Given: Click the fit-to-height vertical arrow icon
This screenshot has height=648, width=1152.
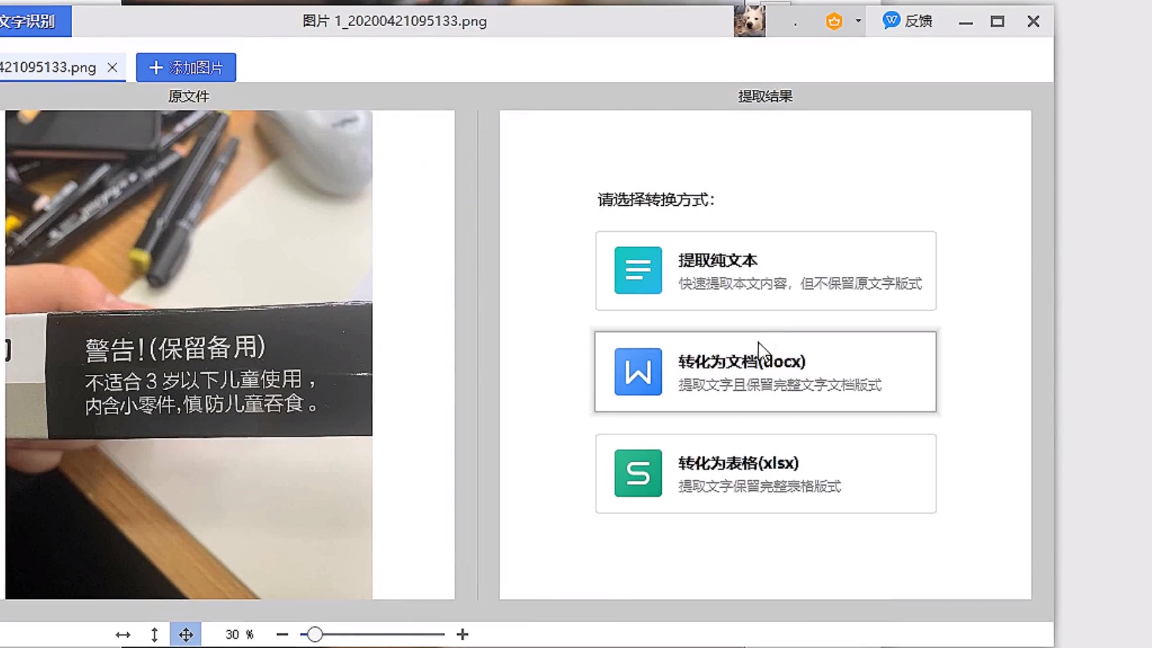Looking at the screenshot, I should point(154,635).
